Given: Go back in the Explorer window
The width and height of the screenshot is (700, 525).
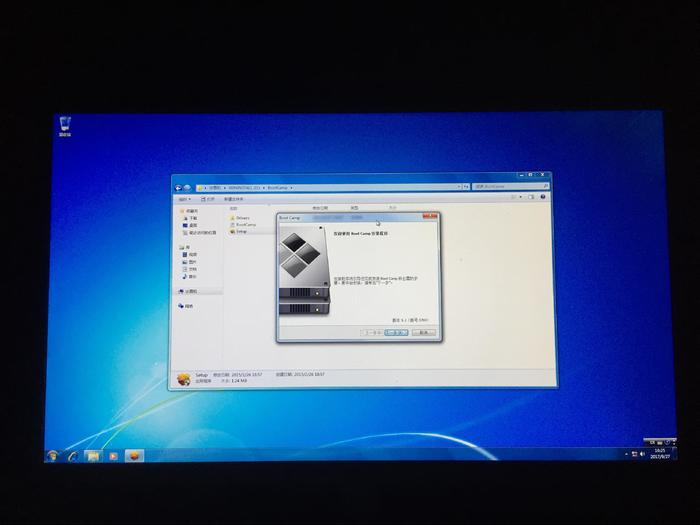Looking at the screenshot, I should [179, 188].
